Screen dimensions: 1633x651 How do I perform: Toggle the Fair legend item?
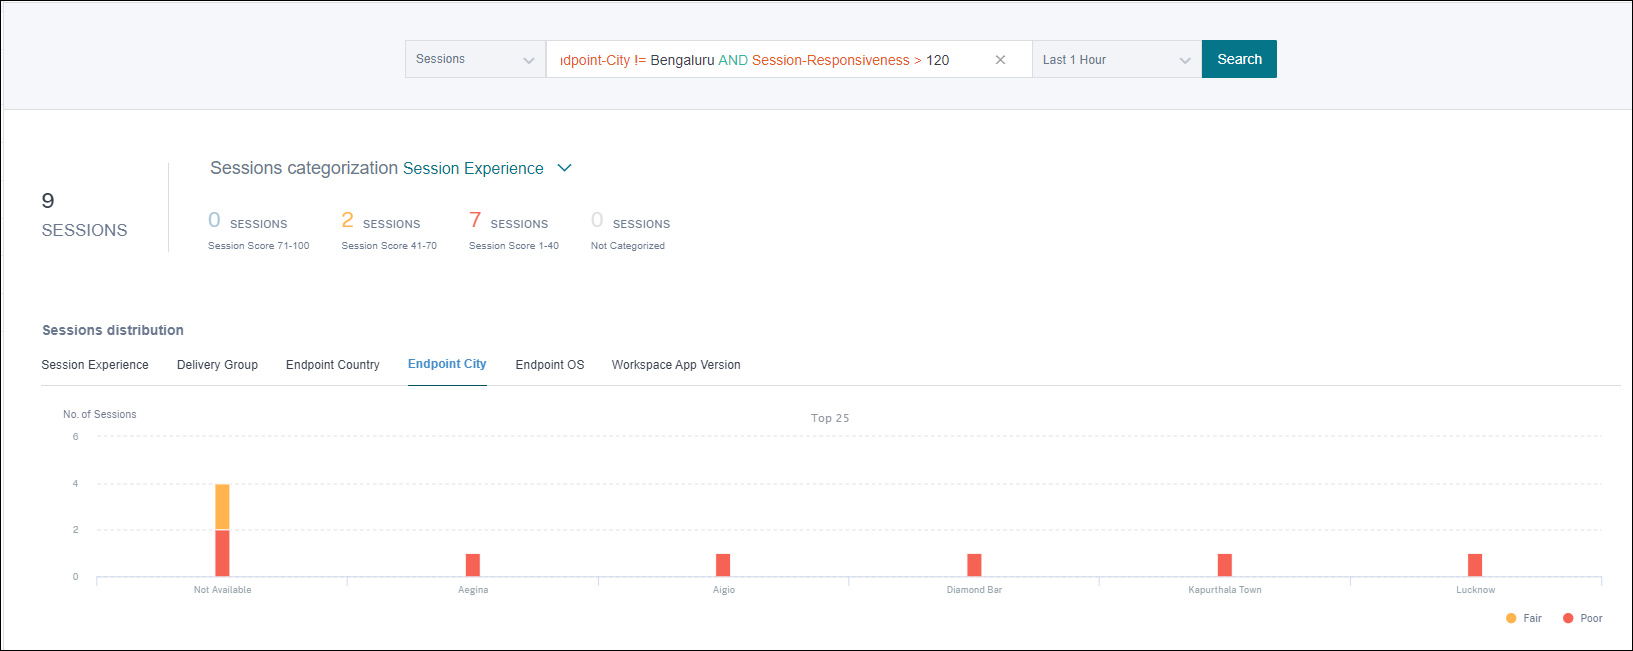1524,618
